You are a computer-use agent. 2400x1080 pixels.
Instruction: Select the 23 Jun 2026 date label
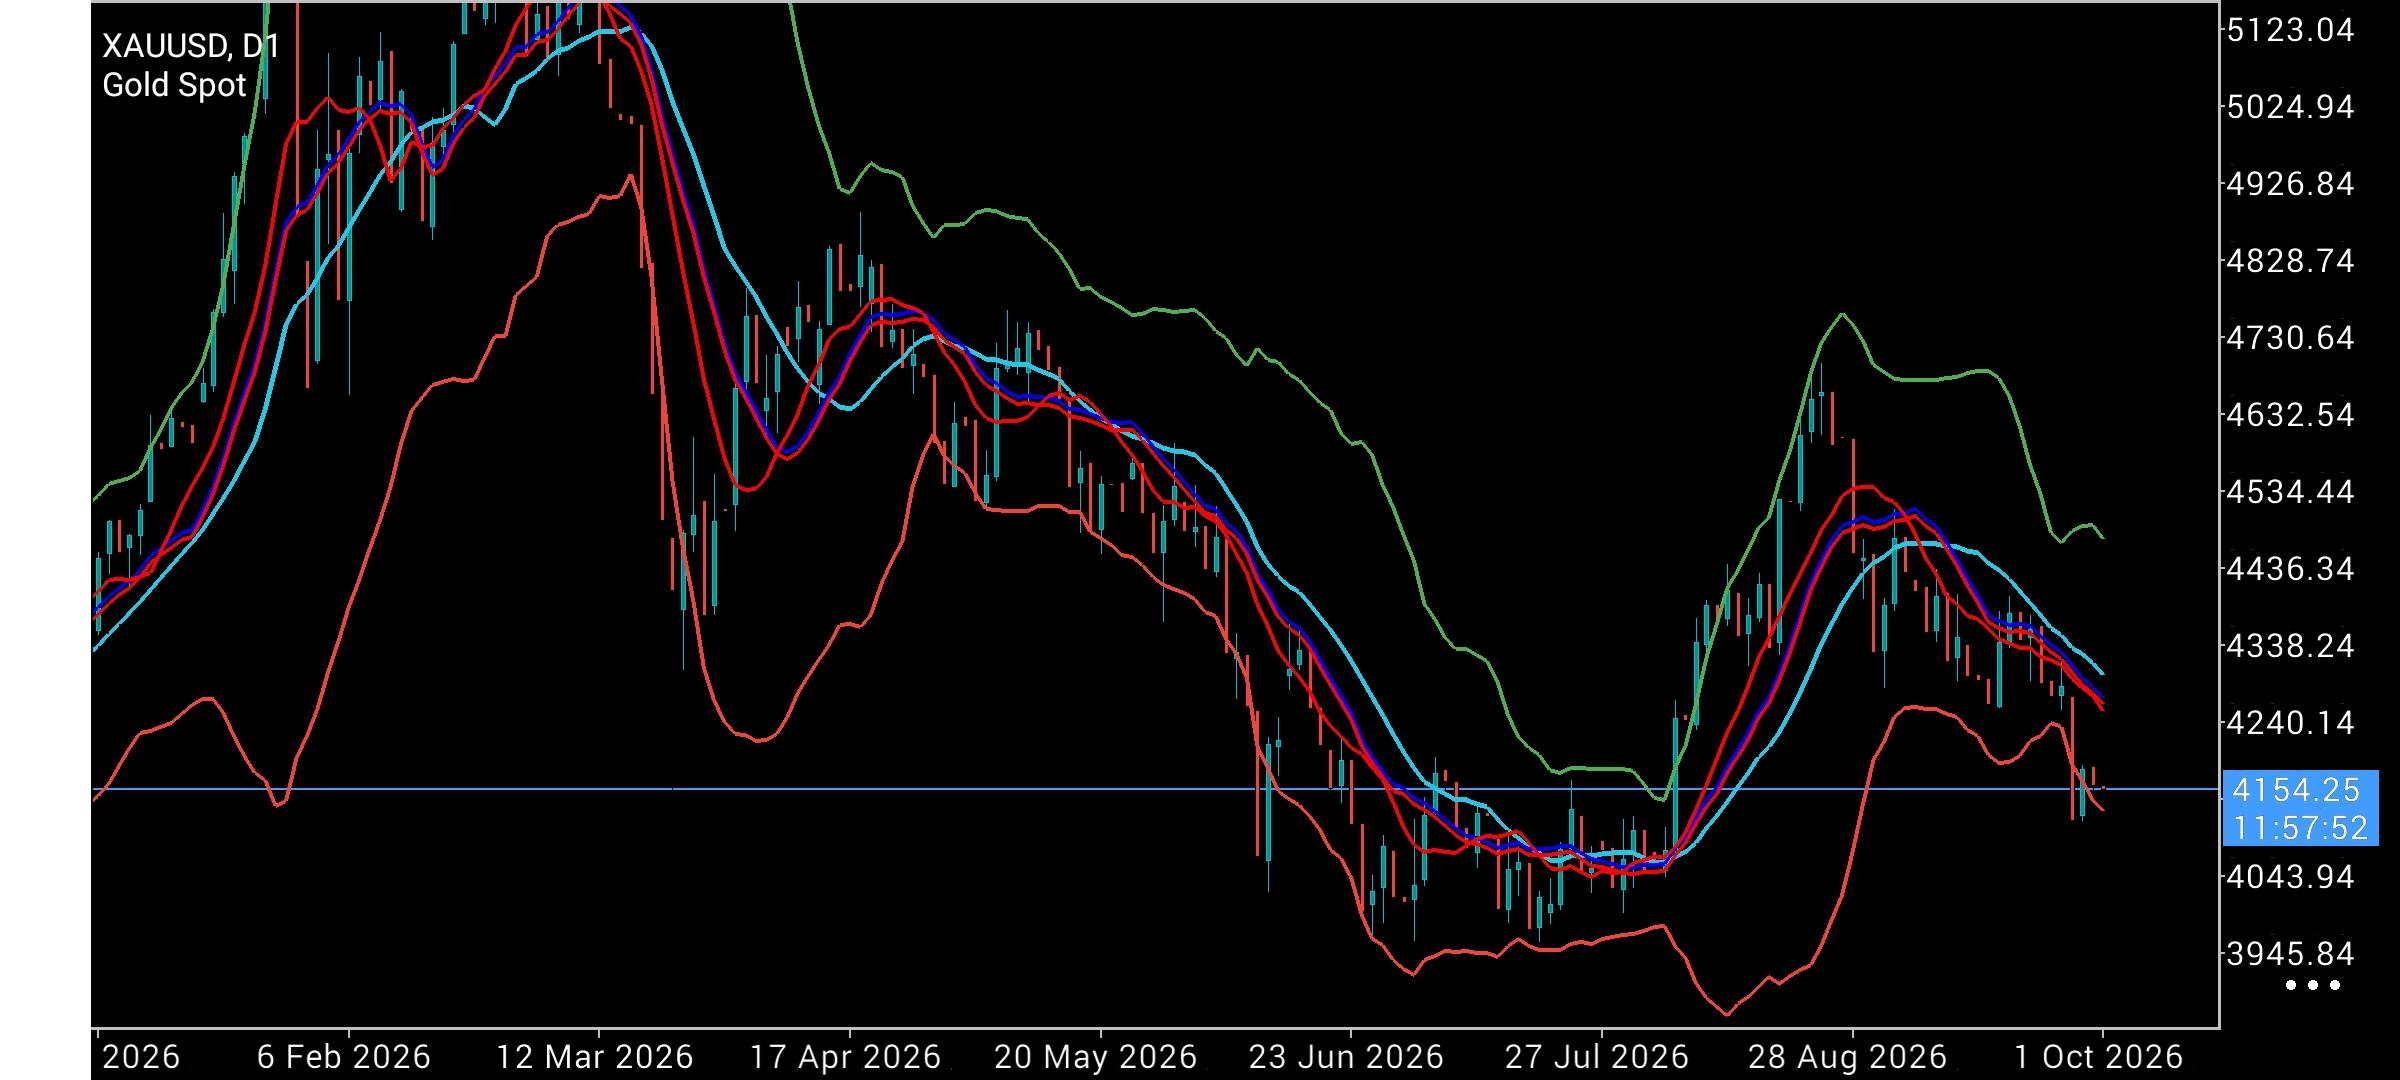1346,1058
